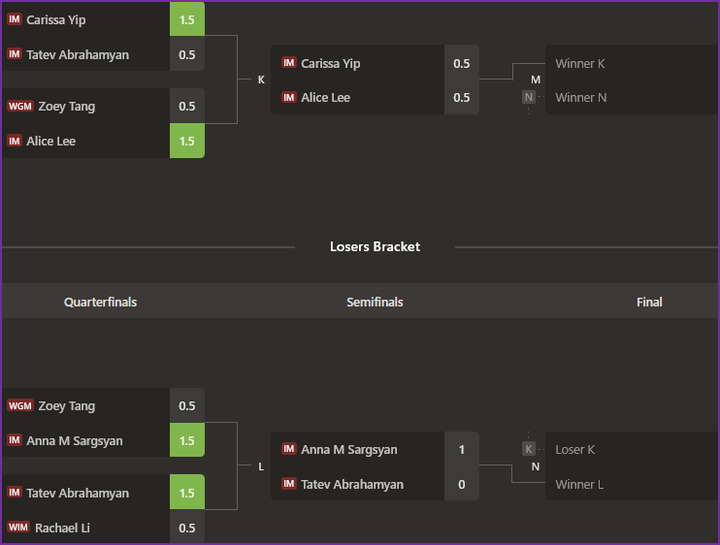Click the WIM title badge beside Rachael Li

tap(18, 527)
